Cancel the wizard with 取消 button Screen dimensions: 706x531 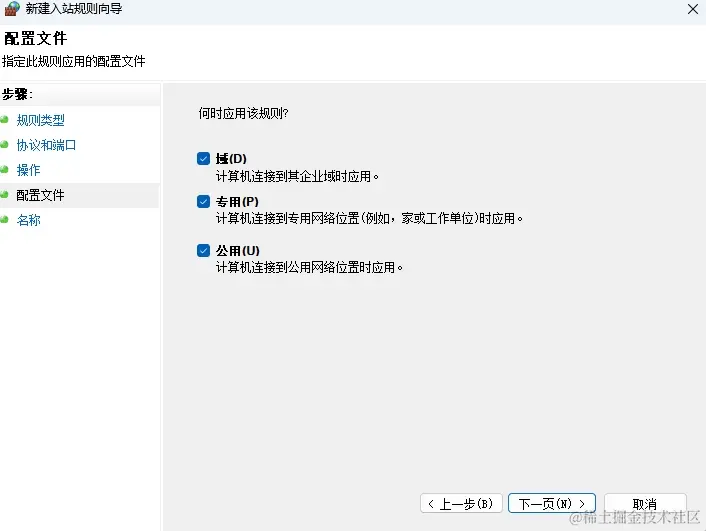[x=645, y=503]
